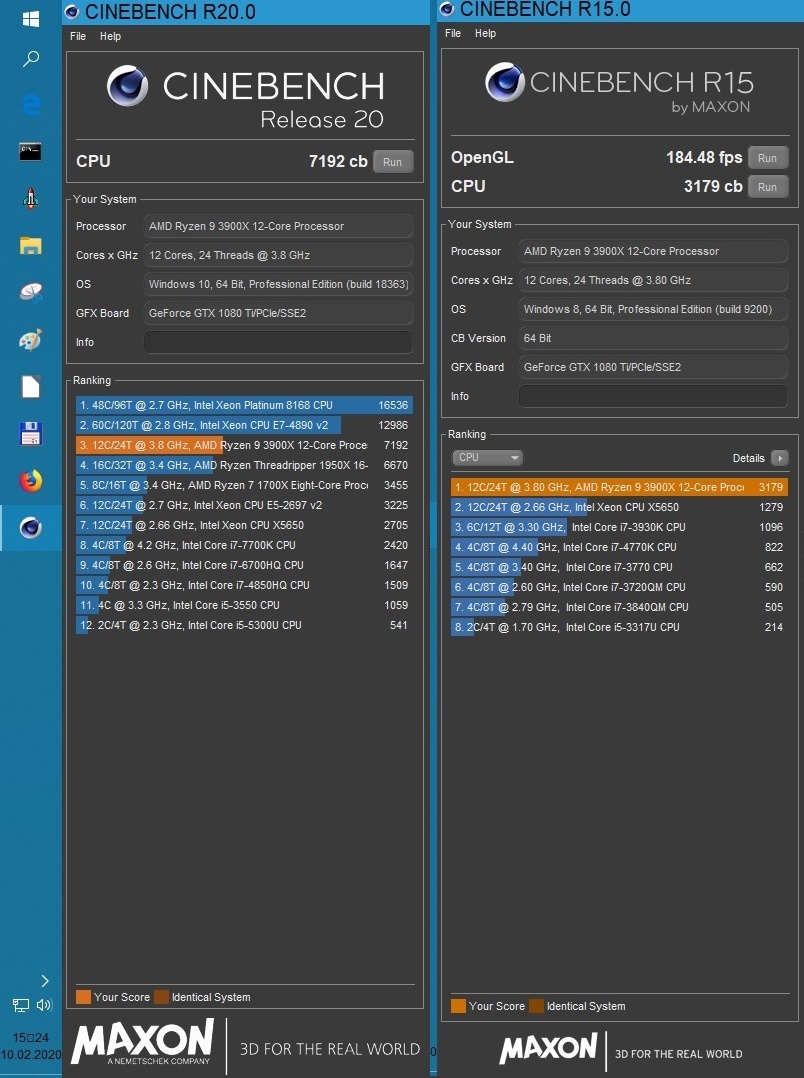The width and height of the screenshot is (804, 1078).
Task: Open the taskbar search magnifier
Action: click(x=30, y=58)
